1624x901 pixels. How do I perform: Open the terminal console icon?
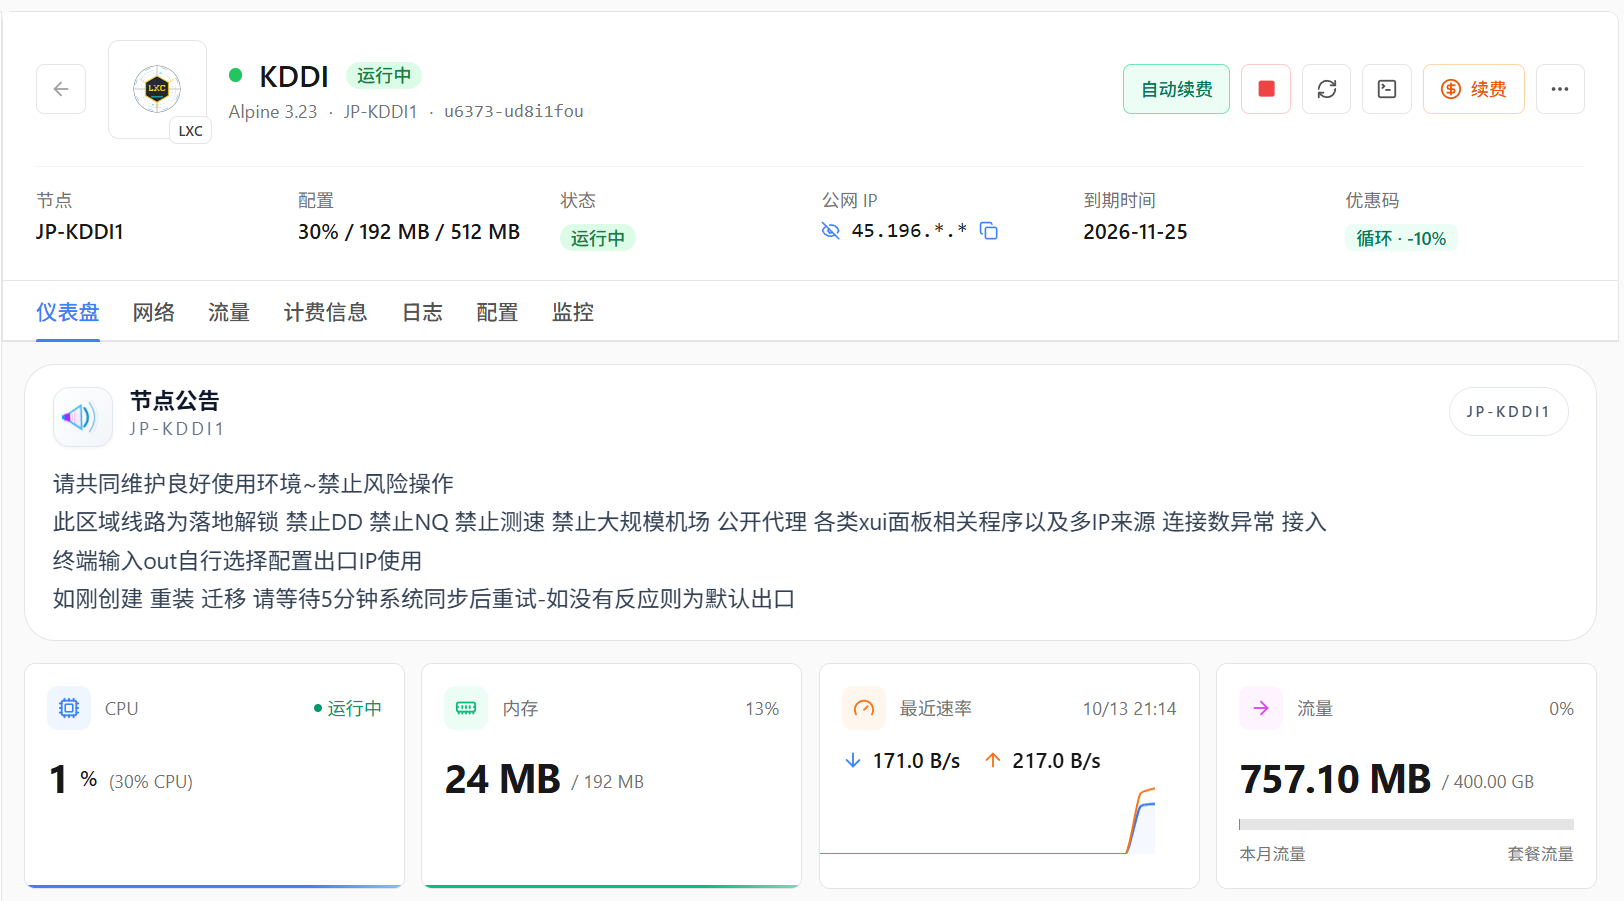pos(1387,89)
